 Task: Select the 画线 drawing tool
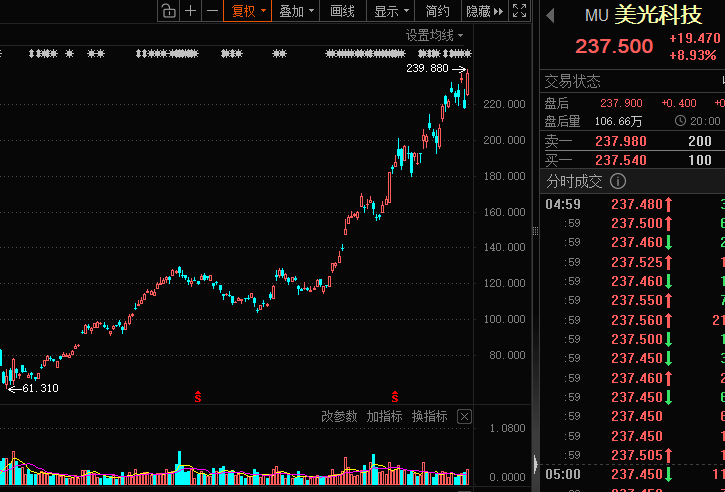pyautogui.click(x=343, y=11)
